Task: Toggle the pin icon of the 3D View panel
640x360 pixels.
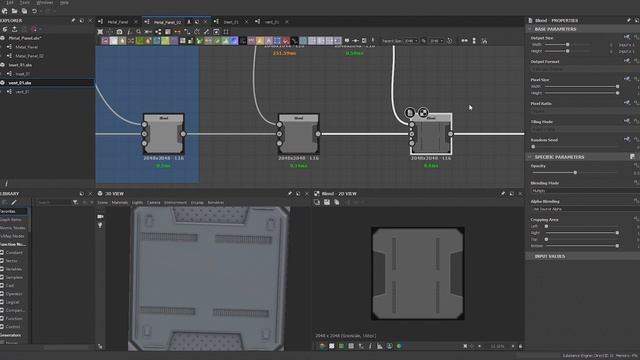Action: [290, 194]
